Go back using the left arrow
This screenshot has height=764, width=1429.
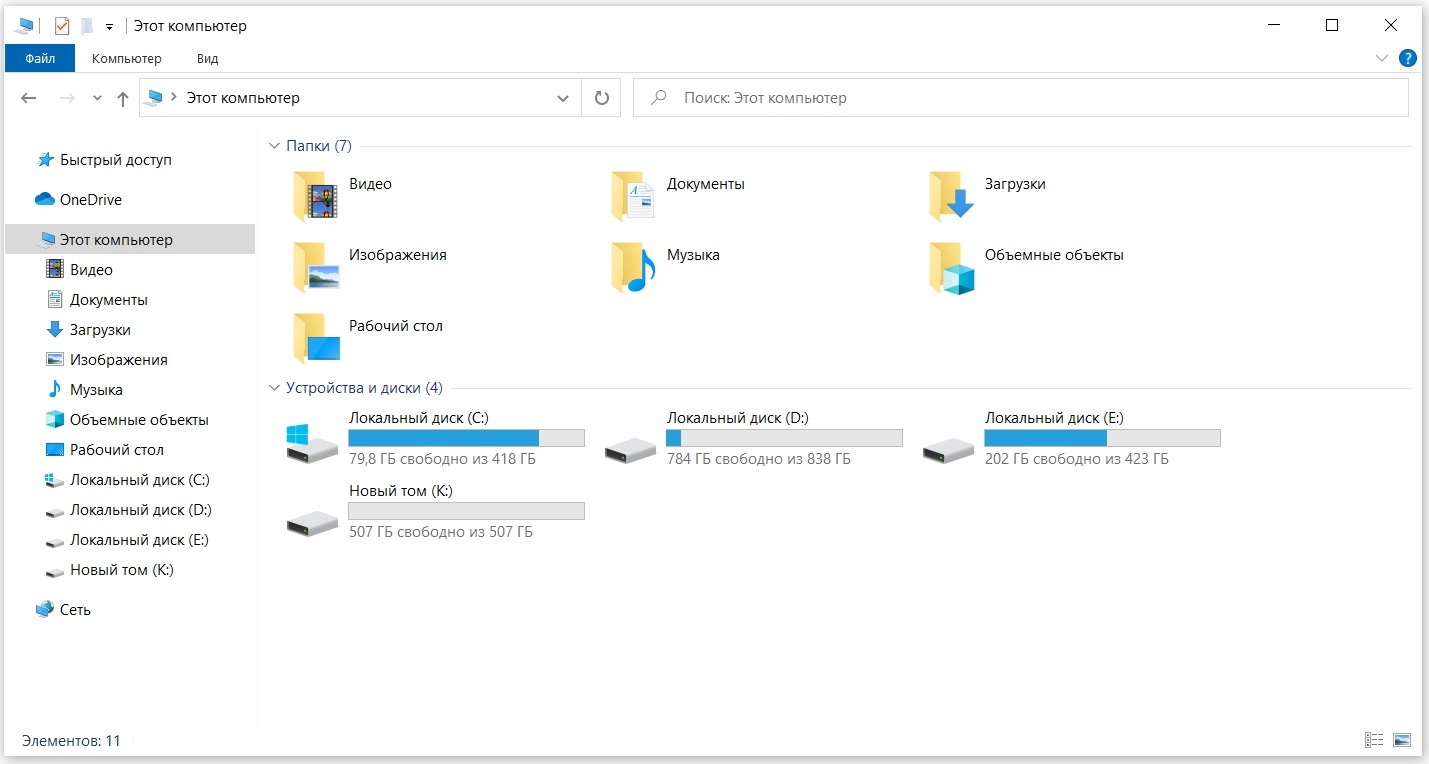(x=29, y=98)
